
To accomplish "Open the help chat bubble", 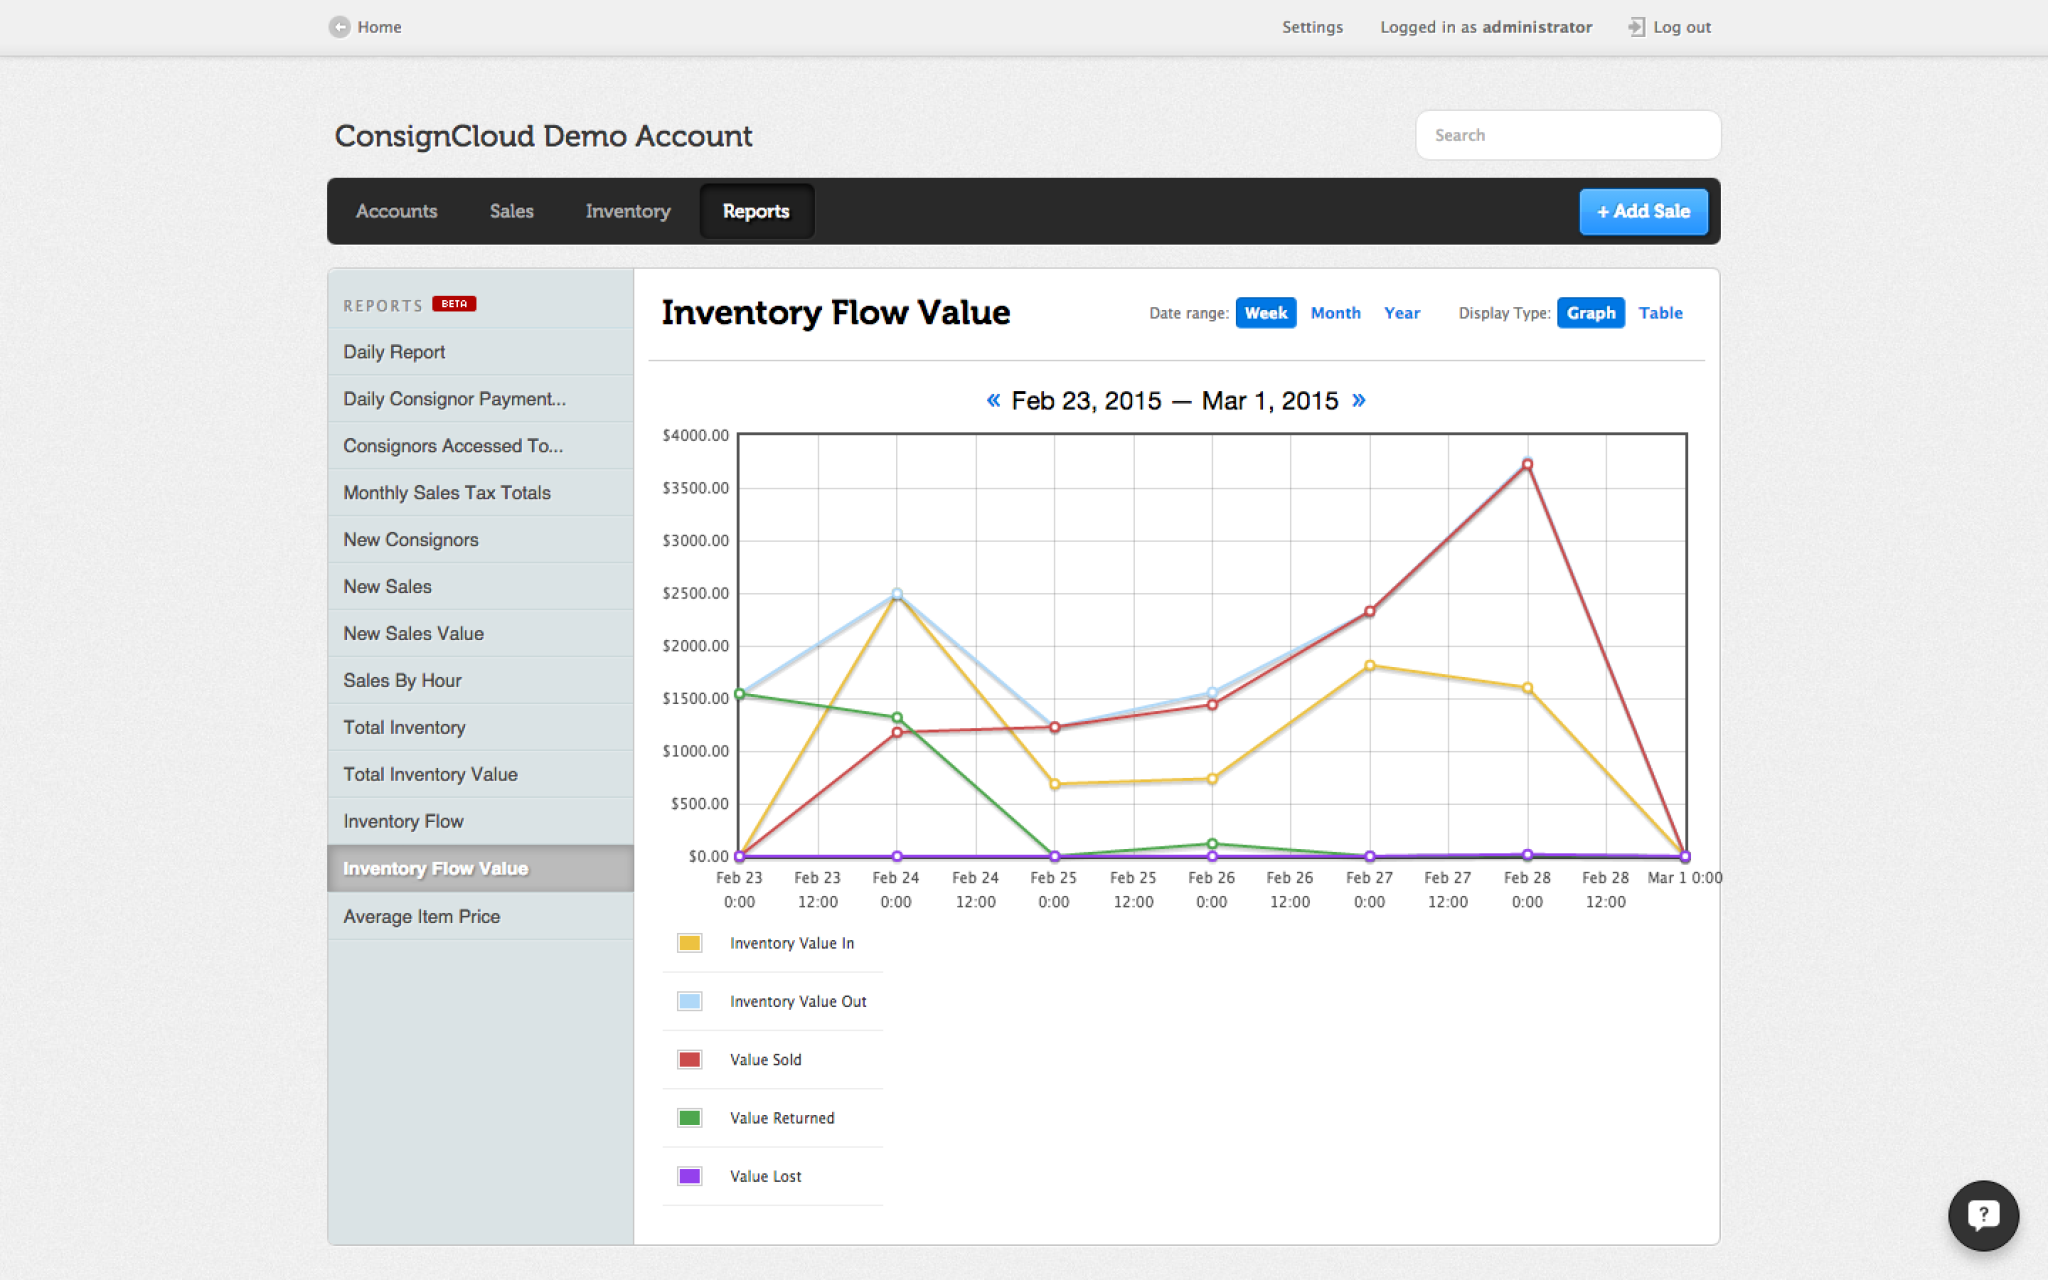I will tap(1983, 1215).
